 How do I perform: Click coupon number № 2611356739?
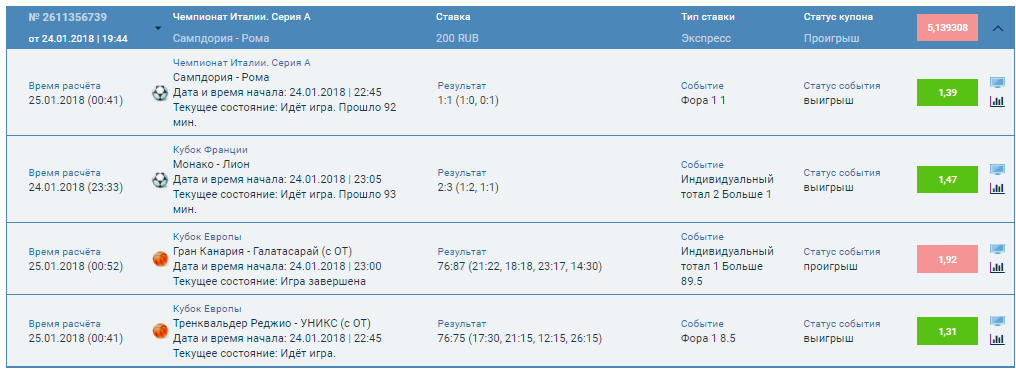point(68,17)
